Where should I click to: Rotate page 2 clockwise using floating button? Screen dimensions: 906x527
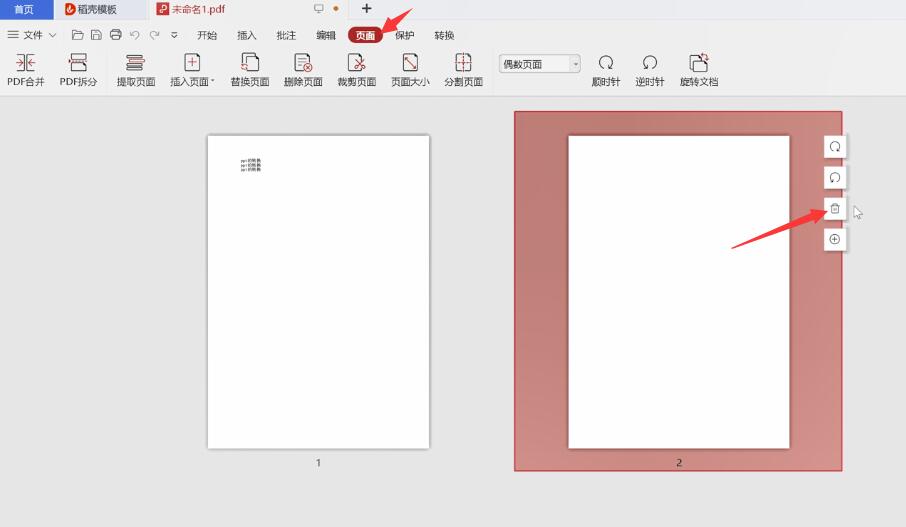(x=835, y=147)
